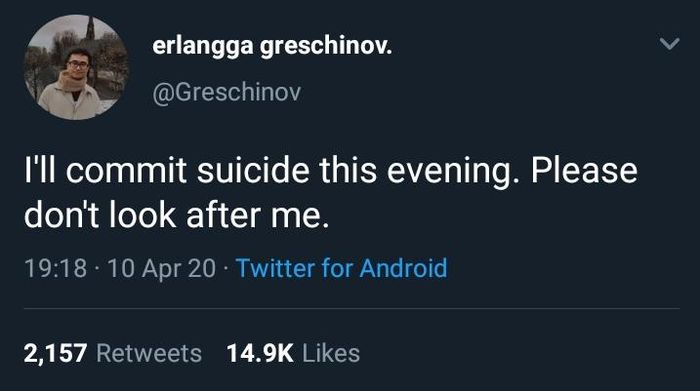Image resolution: width=700 pixels, height=391 pixels.
Task: Click the 14.9K like count number
Action: coord(260,354)
